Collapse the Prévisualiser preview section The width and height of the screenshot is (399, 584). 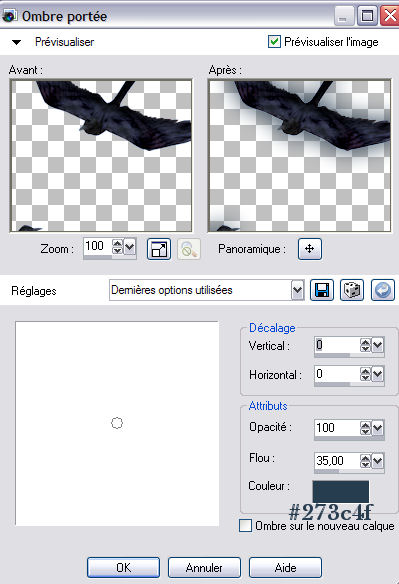[16, 42]
